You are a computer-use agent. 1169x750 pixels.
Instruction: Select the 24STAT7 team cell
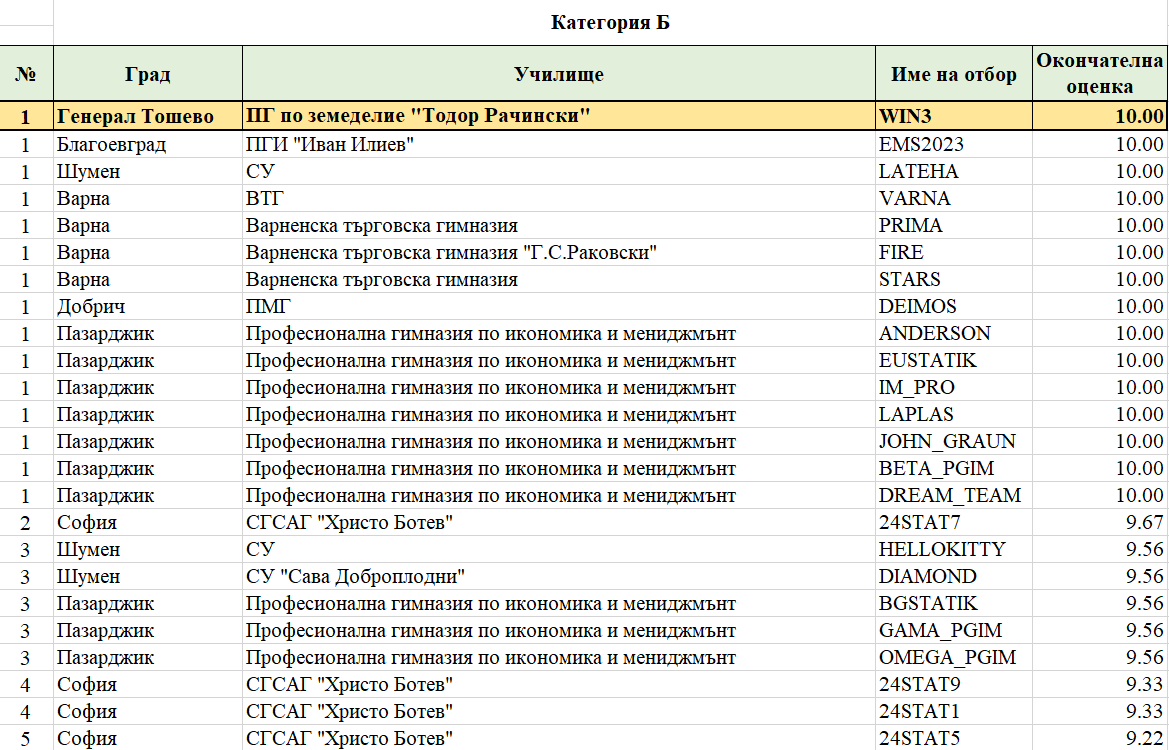pos(954,522)
